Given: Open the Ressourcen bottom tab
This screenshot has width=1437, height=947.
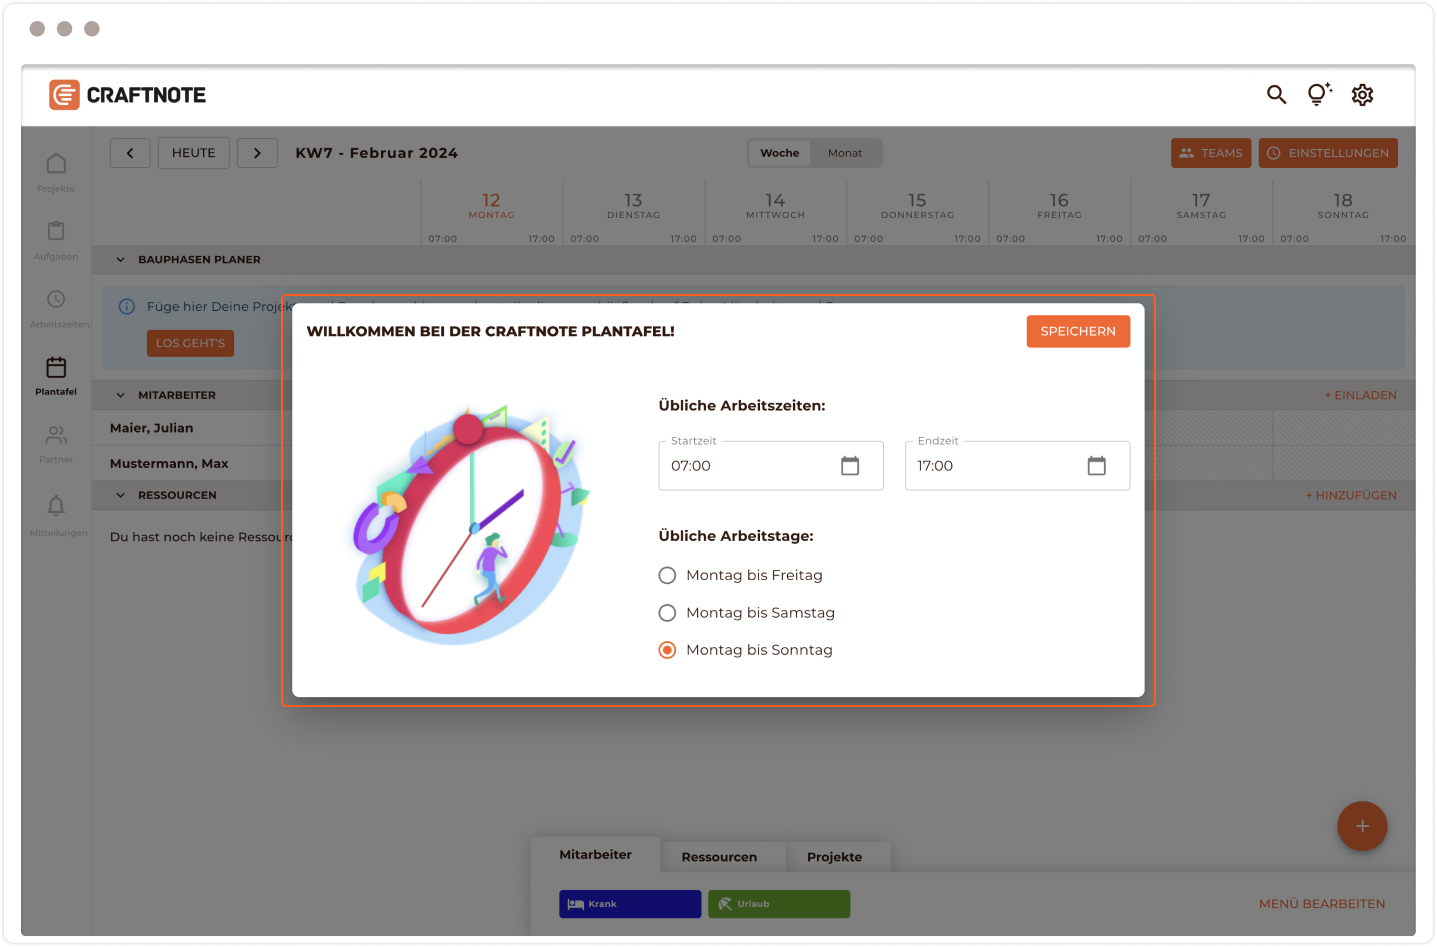Looking at the screenshot, I should pyautogui.click(x=719, y=857).
